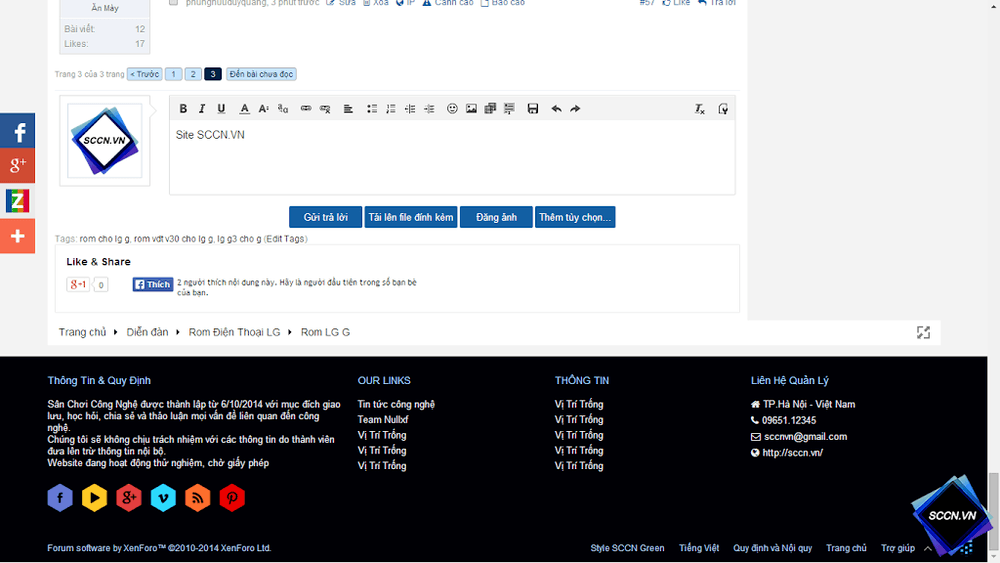1000x563 pixels.
Task: Open Style SCCN Green chooser
Action: tap(627, 548)
